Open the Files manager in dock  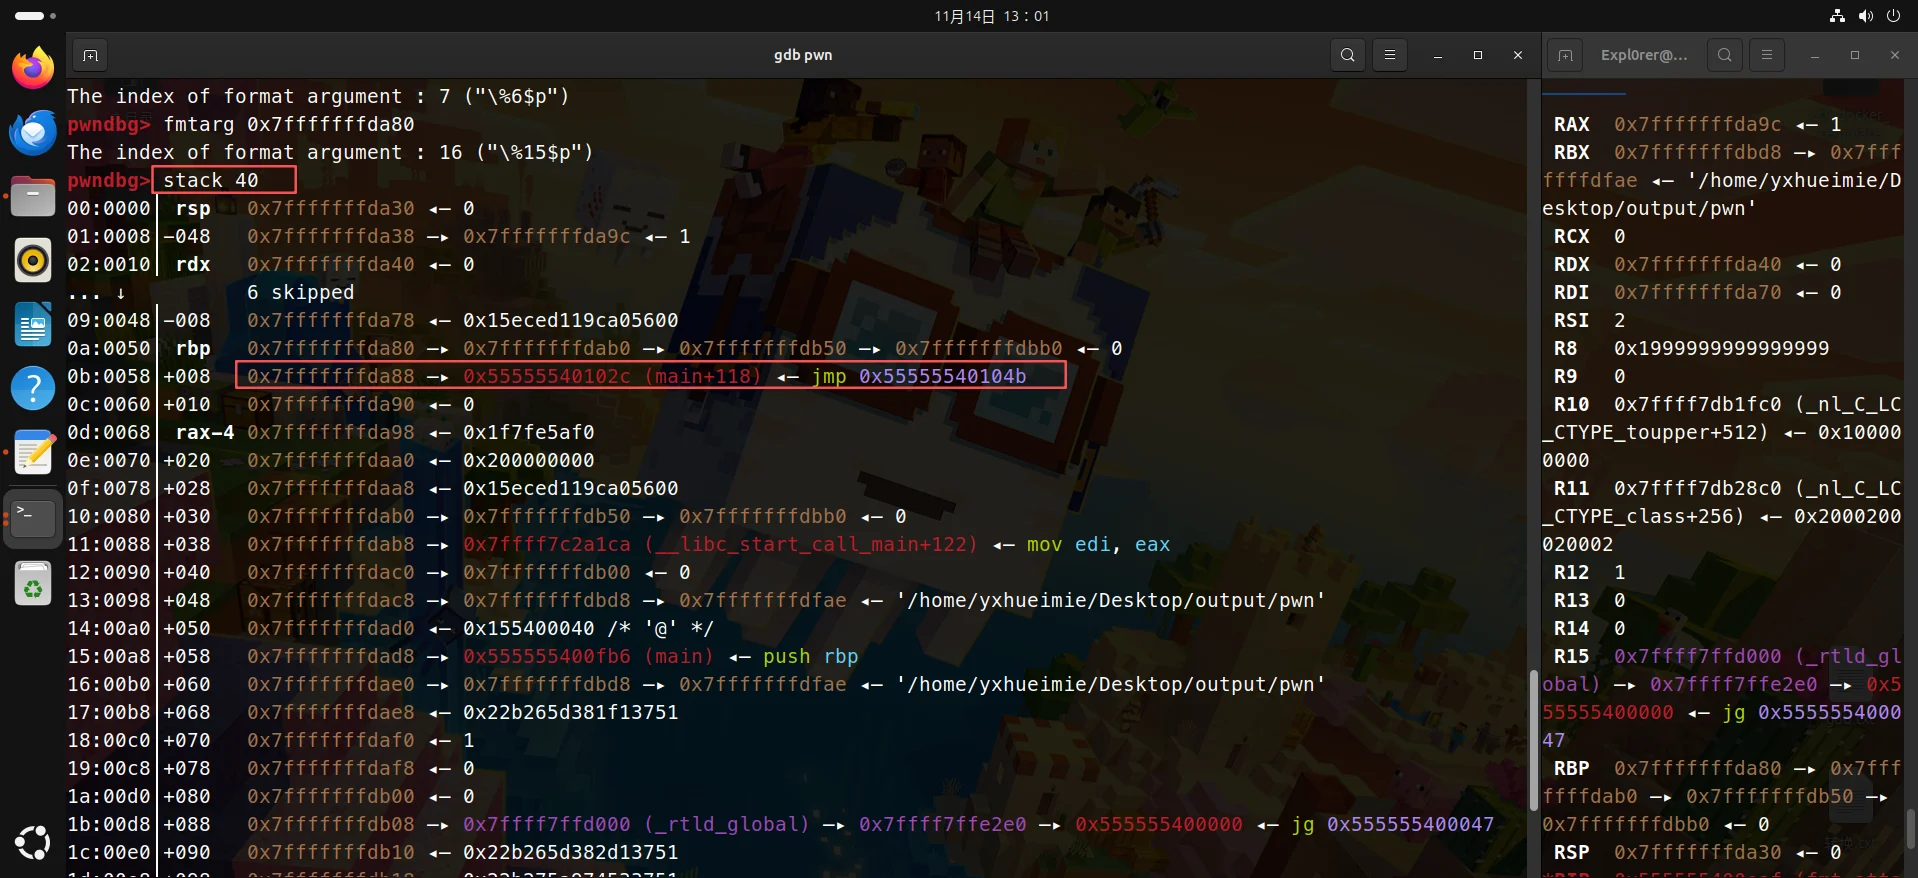[x=33, y=196]
